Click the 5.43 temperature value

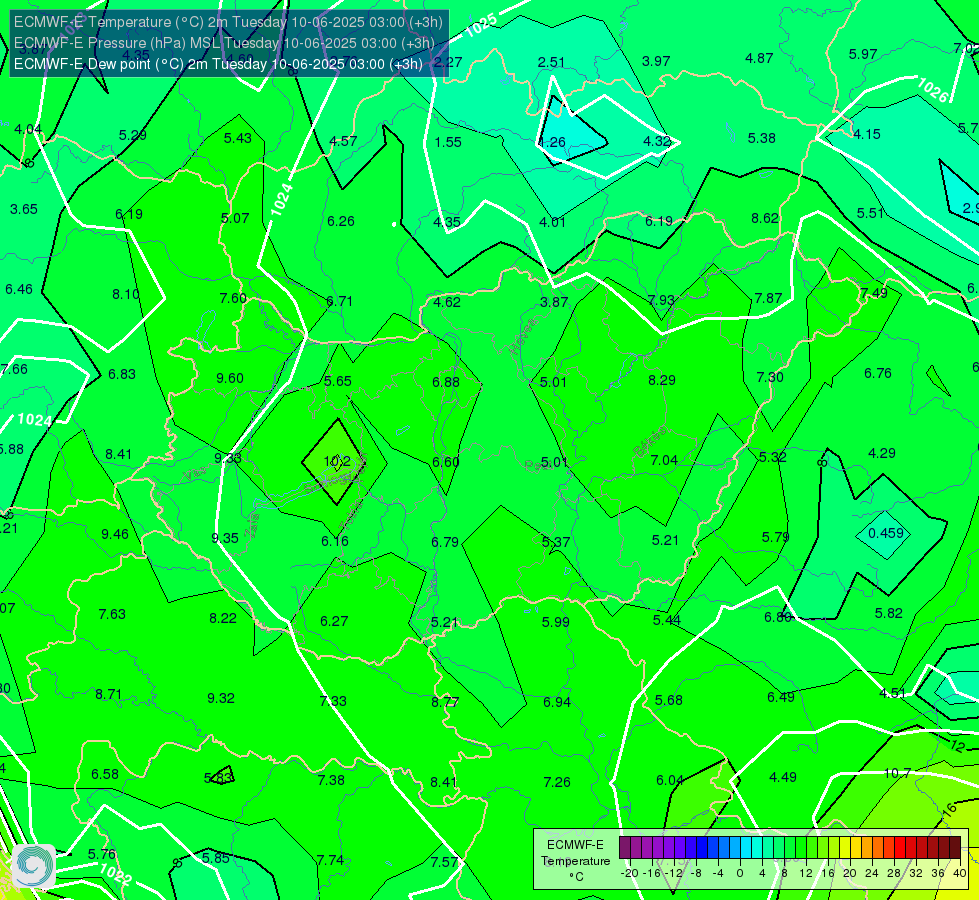(x=238, y=139)
